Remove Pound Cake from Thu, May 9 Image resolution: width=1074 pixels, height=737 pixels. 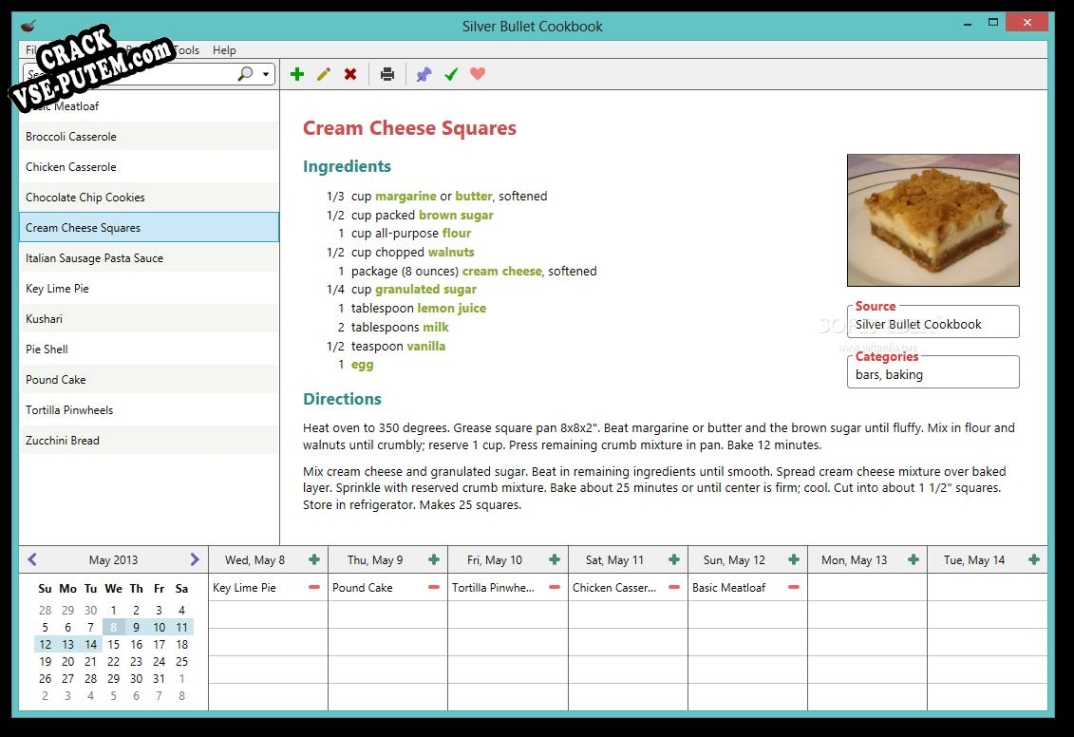click(x=434, y=588)
